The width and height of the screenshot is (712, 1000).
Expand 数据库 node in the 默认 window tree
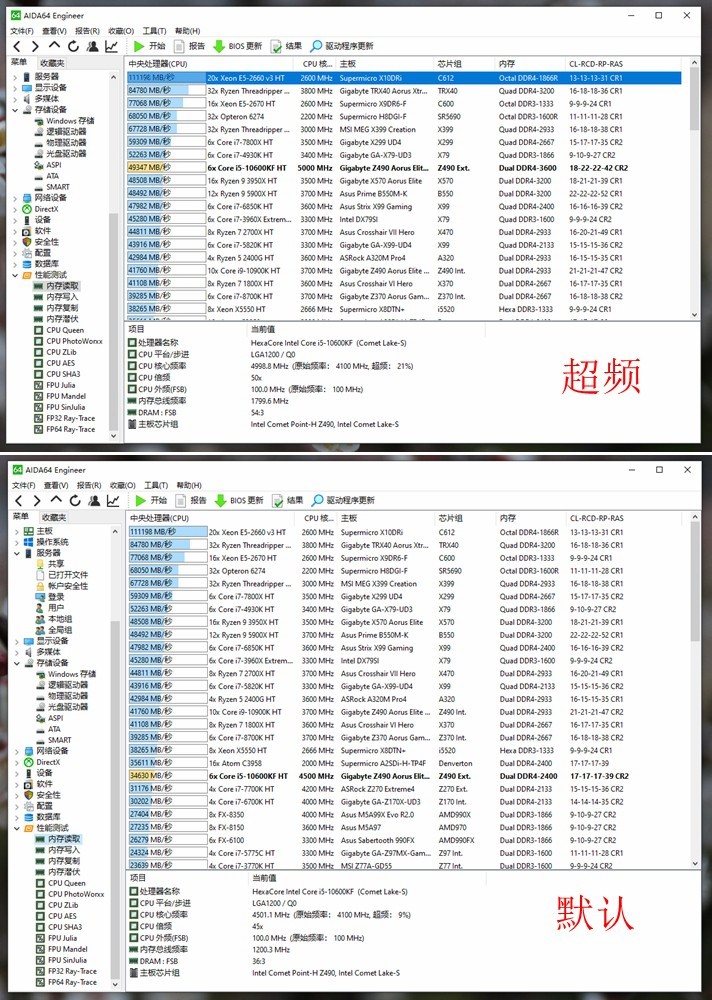pyautogui.click(x=17, y=817)
